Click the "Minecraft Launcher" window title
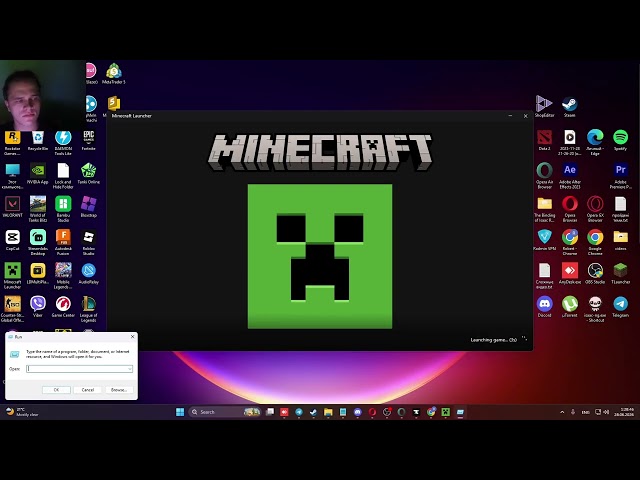The height and width of the screenshot is (480, 640). (131, 116)
